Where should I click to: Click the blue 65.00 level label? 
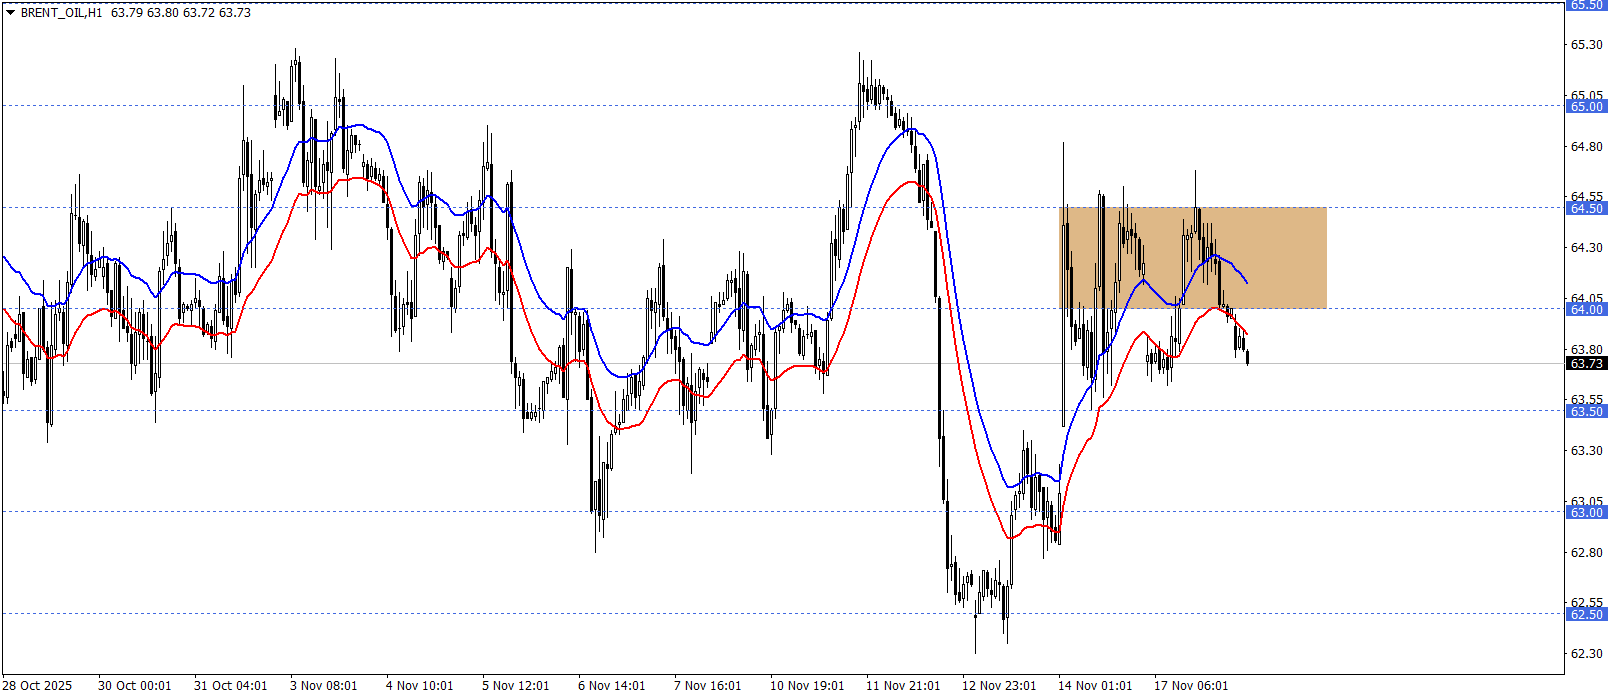coord(1586,106)
